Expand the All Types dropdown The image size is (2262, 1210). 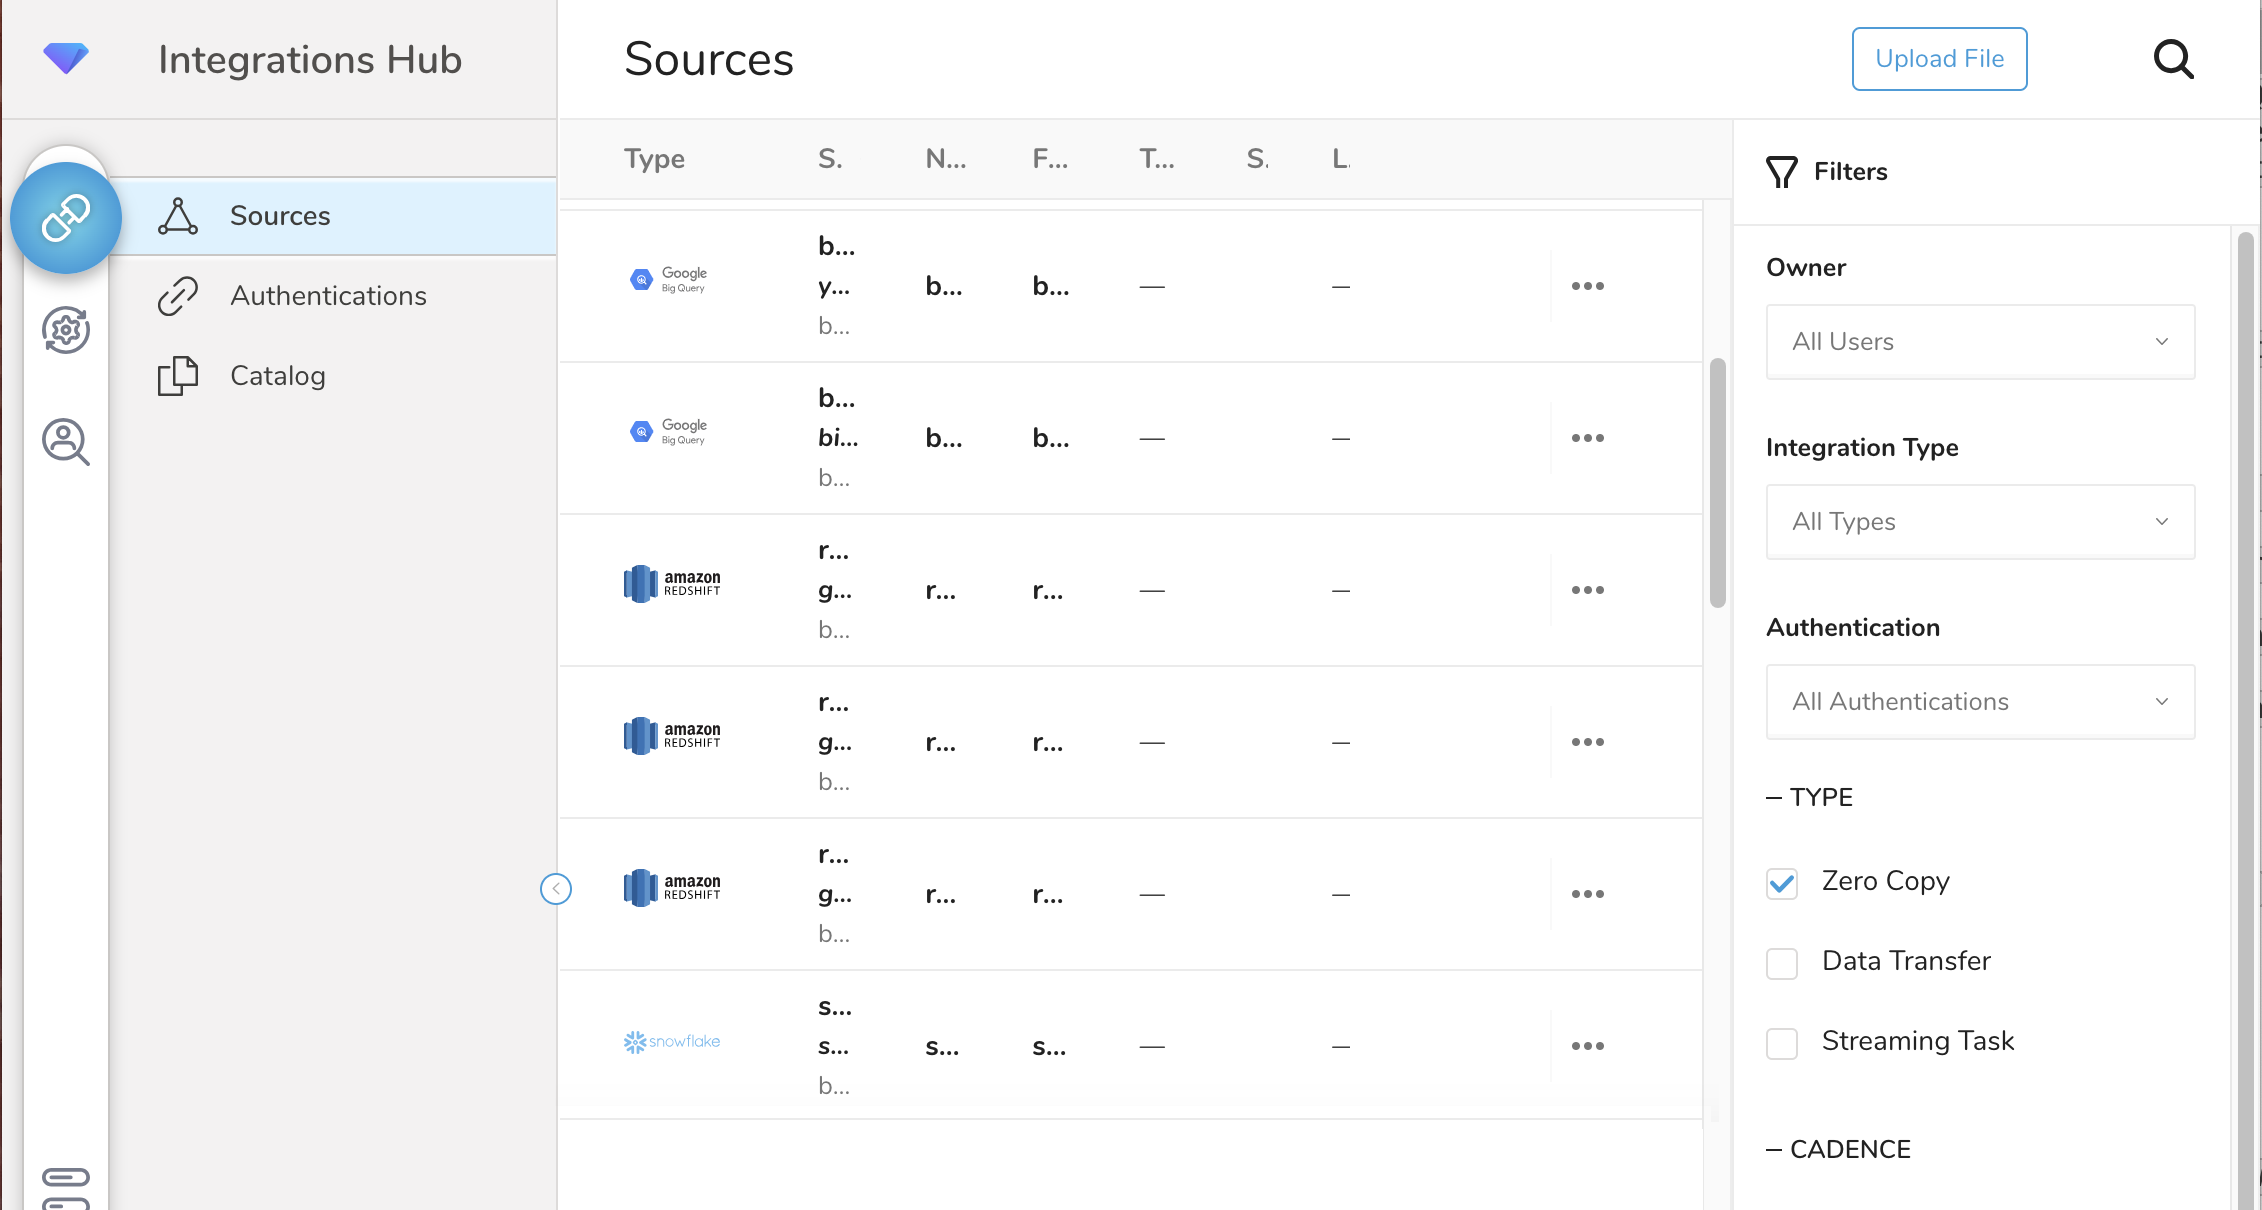(x=1980, y=522)
